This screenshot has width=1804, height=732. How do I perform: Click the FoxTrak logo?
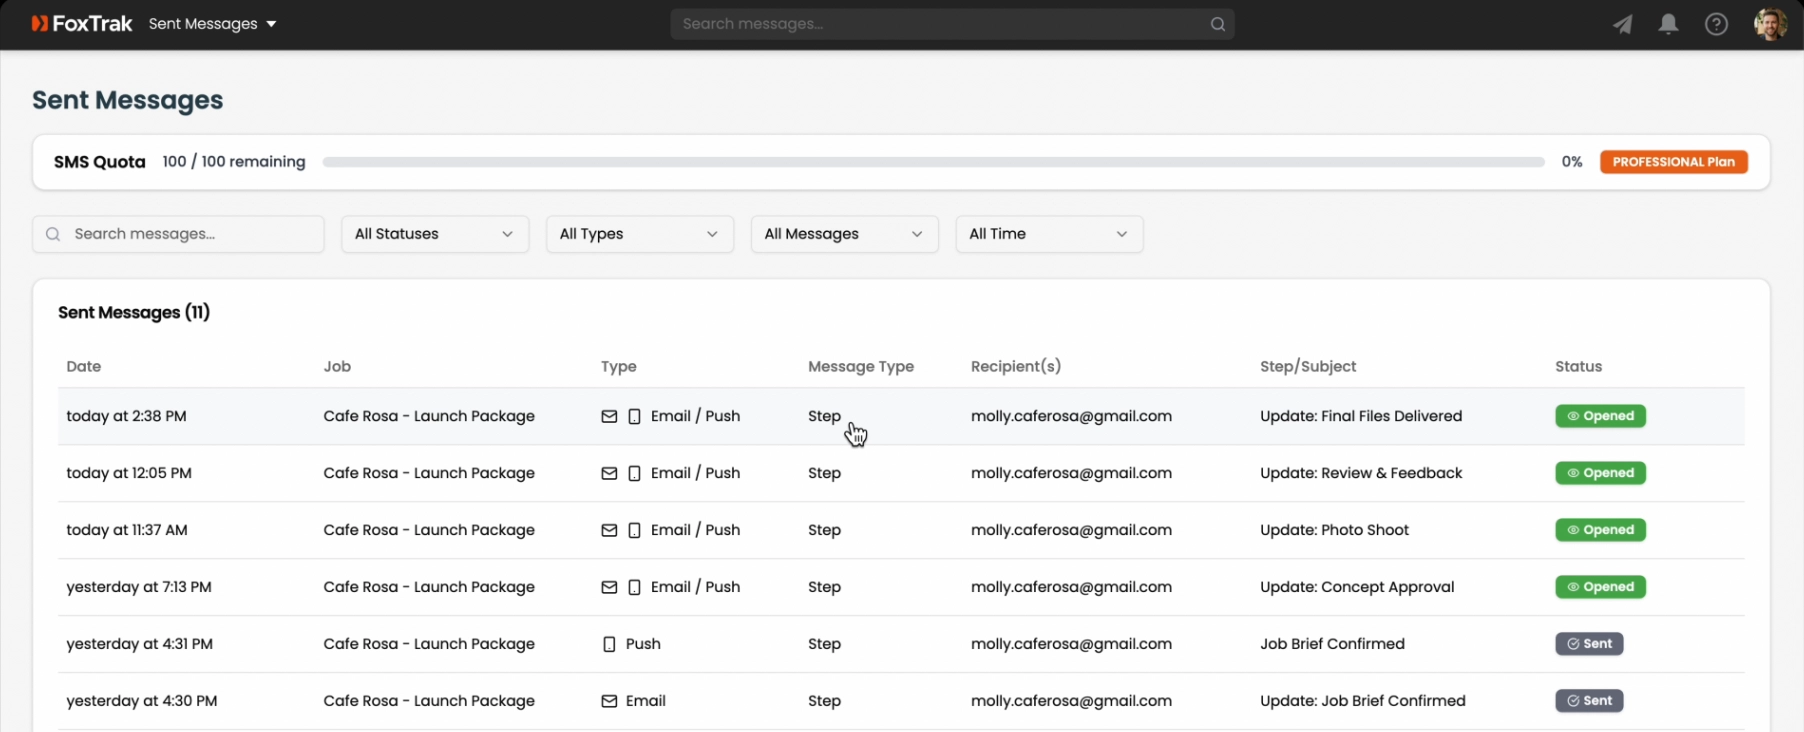tap(82, 23)
